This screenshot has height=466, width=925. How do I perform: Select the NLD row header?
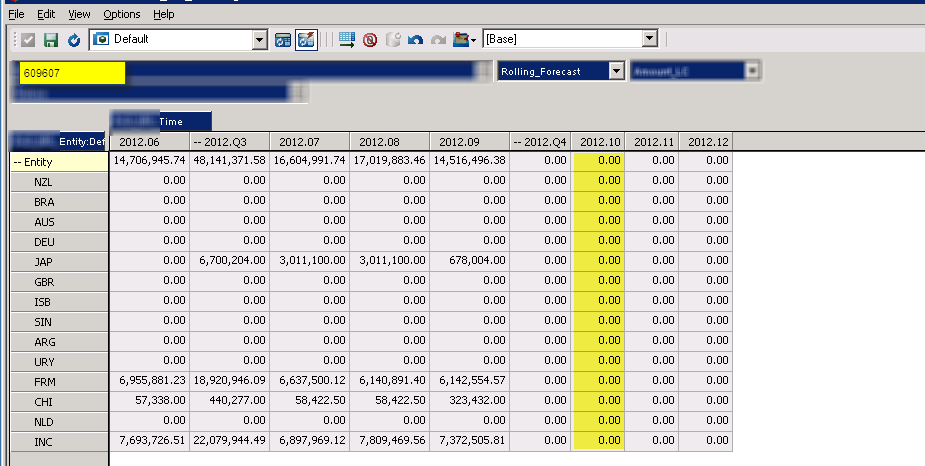tap(59, 423)
